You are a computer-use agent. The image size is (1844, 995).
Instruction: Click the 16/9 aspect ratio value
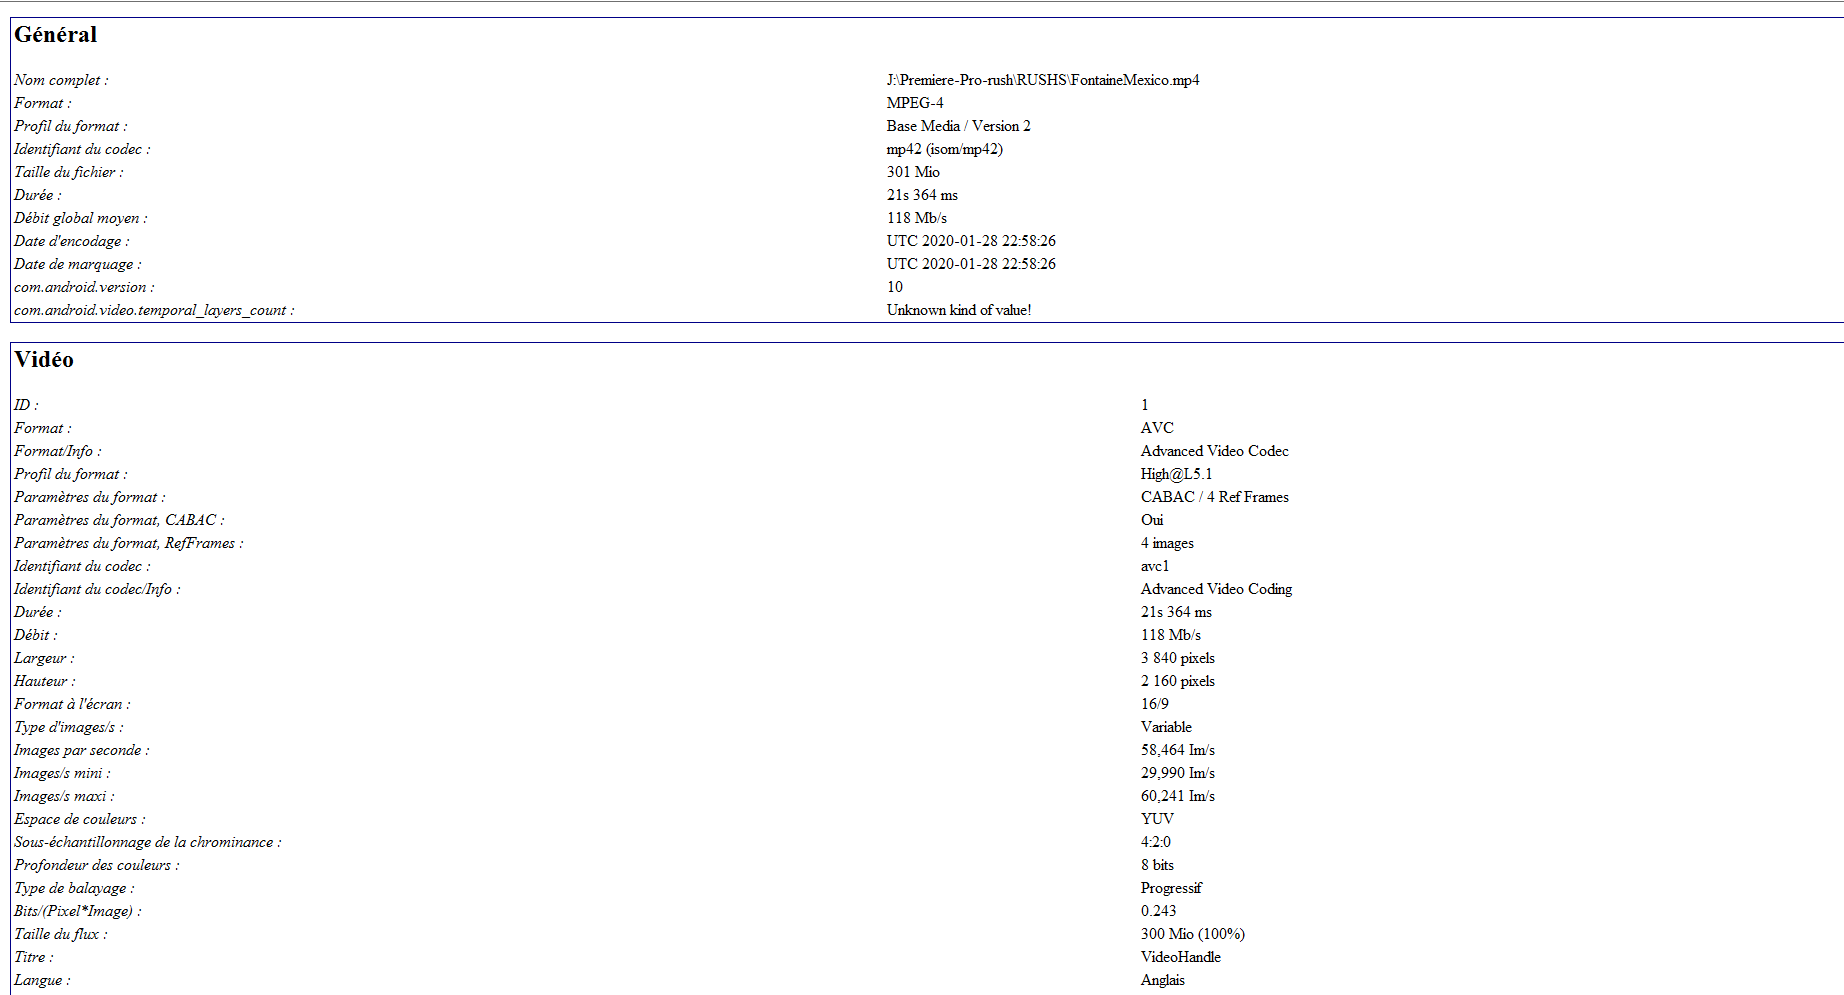1156,704
